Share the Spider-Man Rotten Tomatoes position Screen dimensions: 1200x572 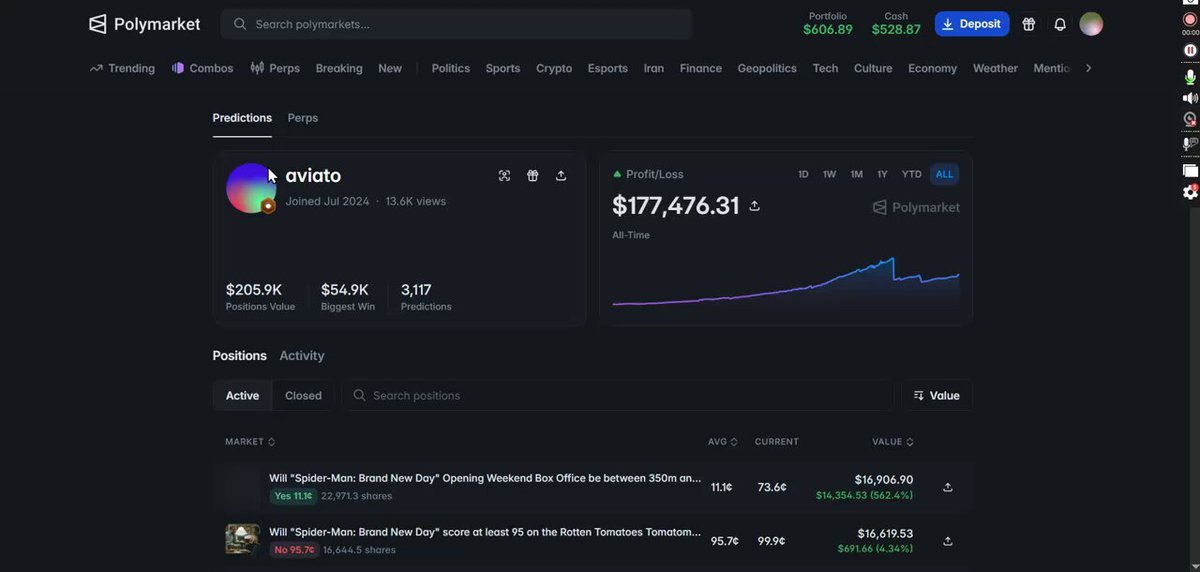[x=948, y=541]
